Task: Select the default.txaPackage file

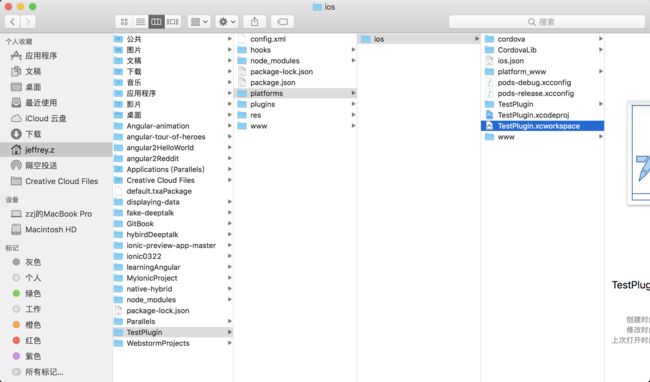Action: pos(173,191)
